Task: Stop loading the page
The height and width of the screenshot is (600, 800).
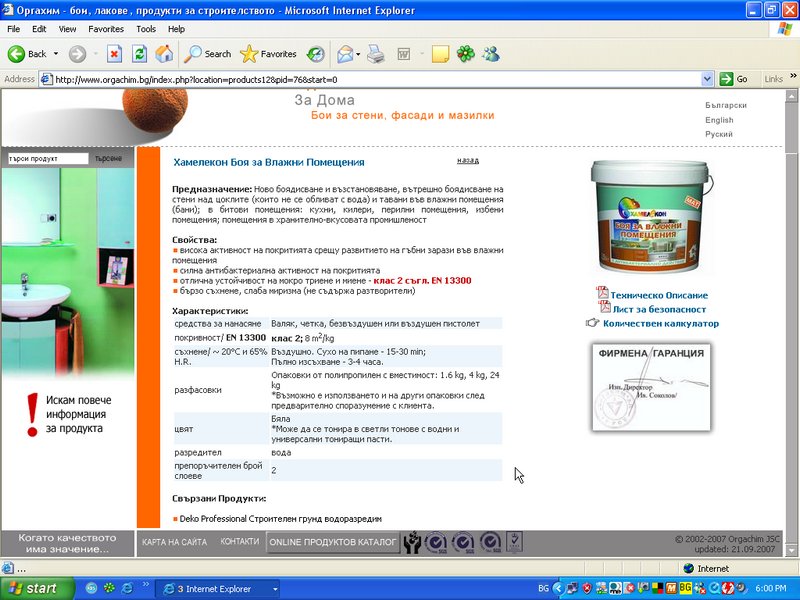Action: tap(113, 54)
